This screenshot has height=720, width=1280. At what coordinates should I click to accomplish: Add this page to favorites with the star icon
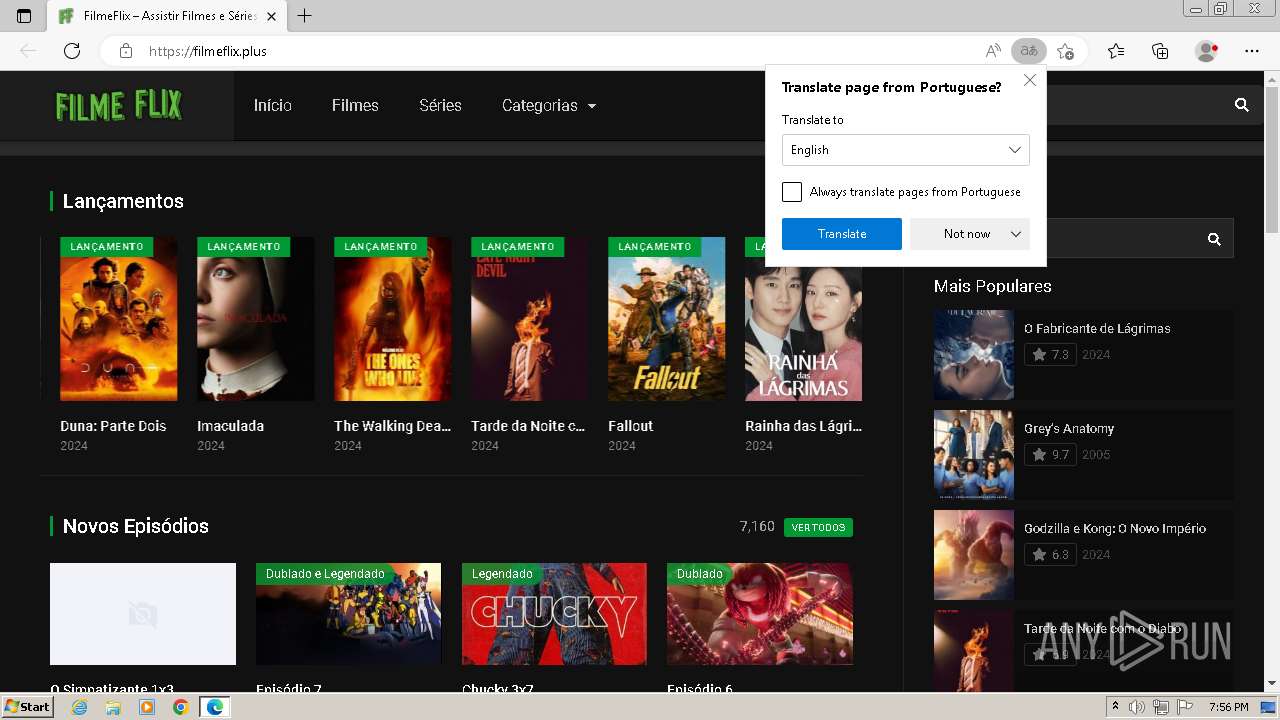[1066, 51]
